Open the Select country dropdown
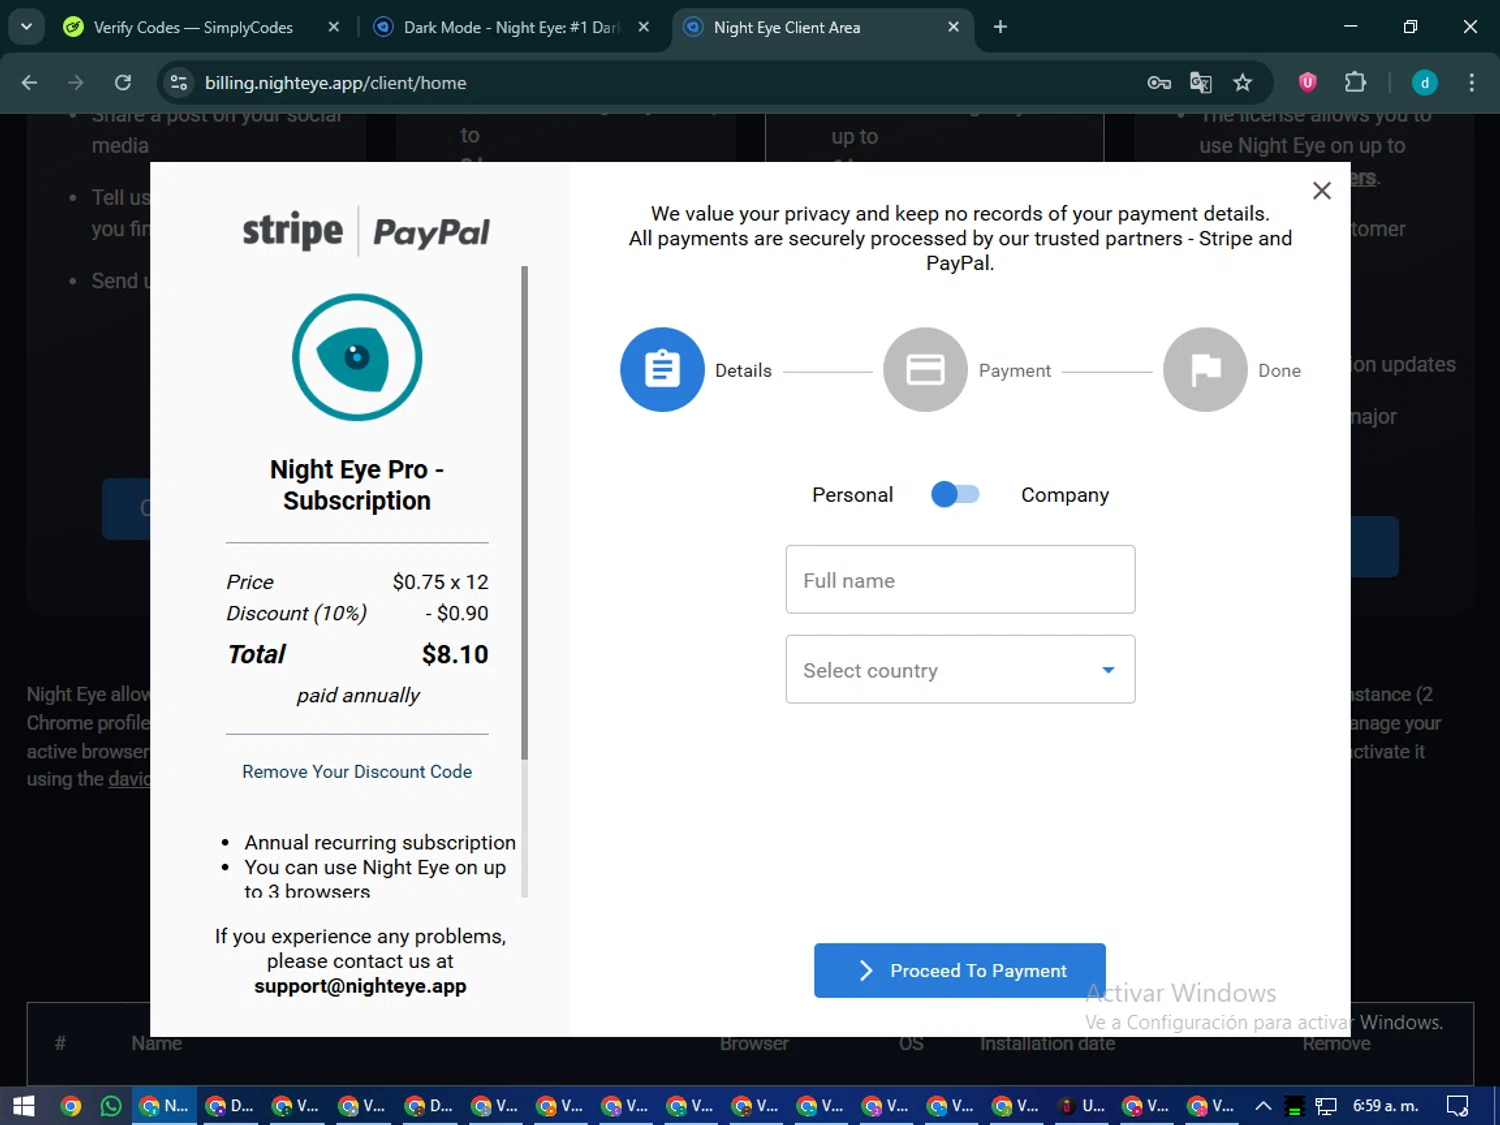 coord(960,669)
